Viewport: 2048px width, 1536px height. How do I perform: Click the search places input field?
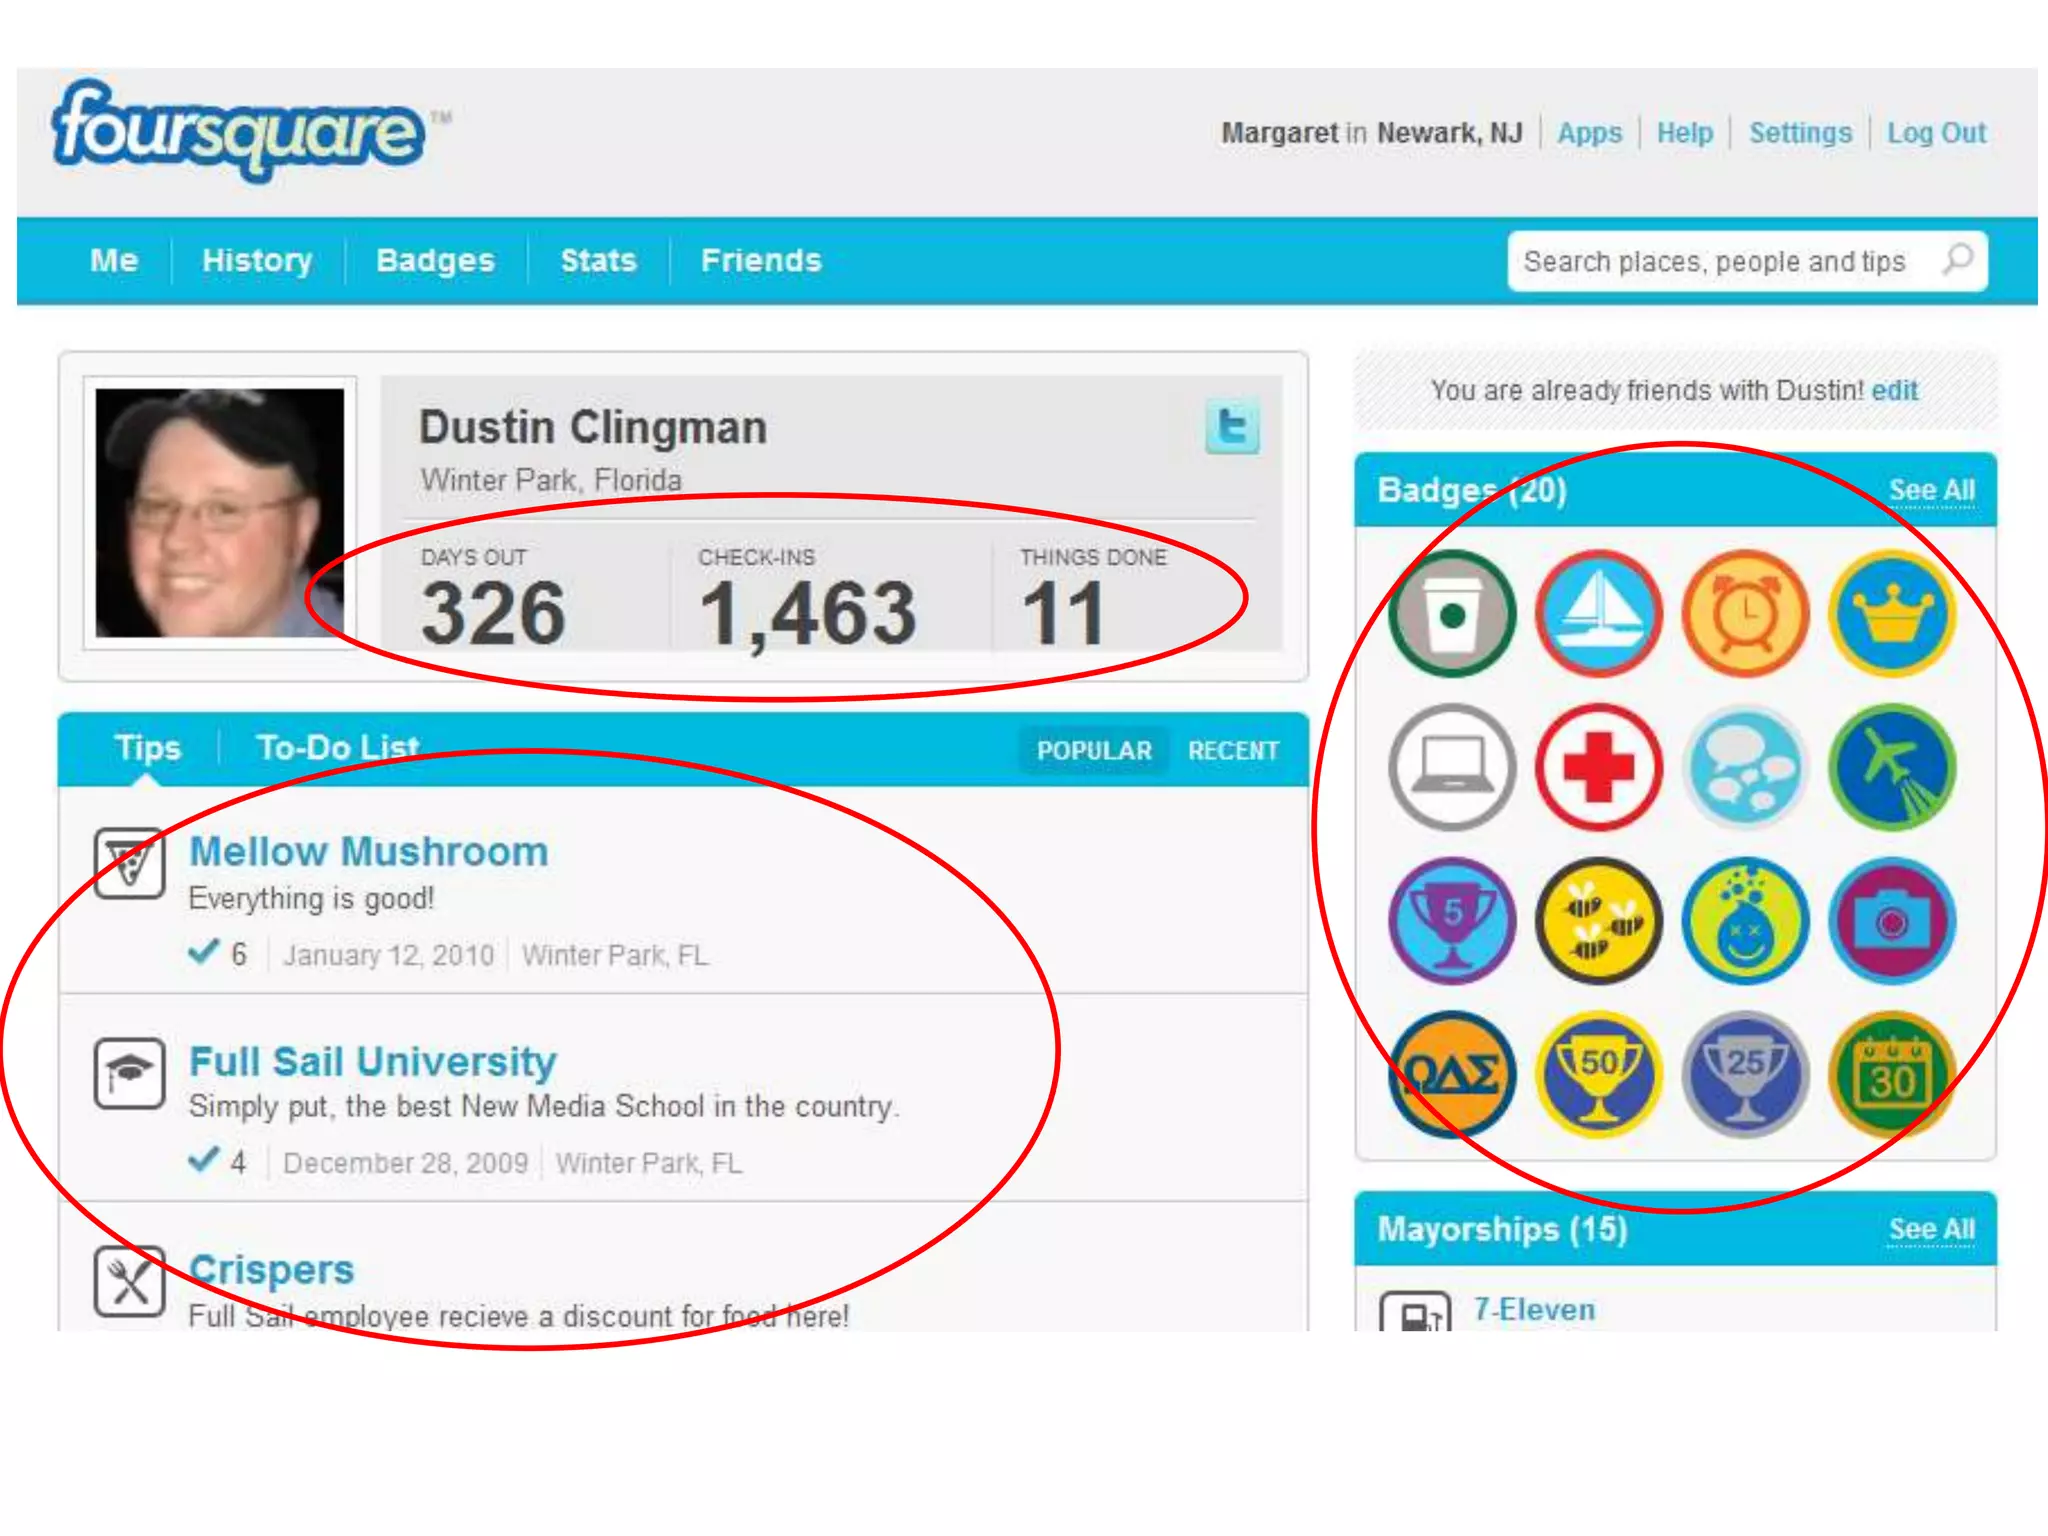(x=1714, y=262)
